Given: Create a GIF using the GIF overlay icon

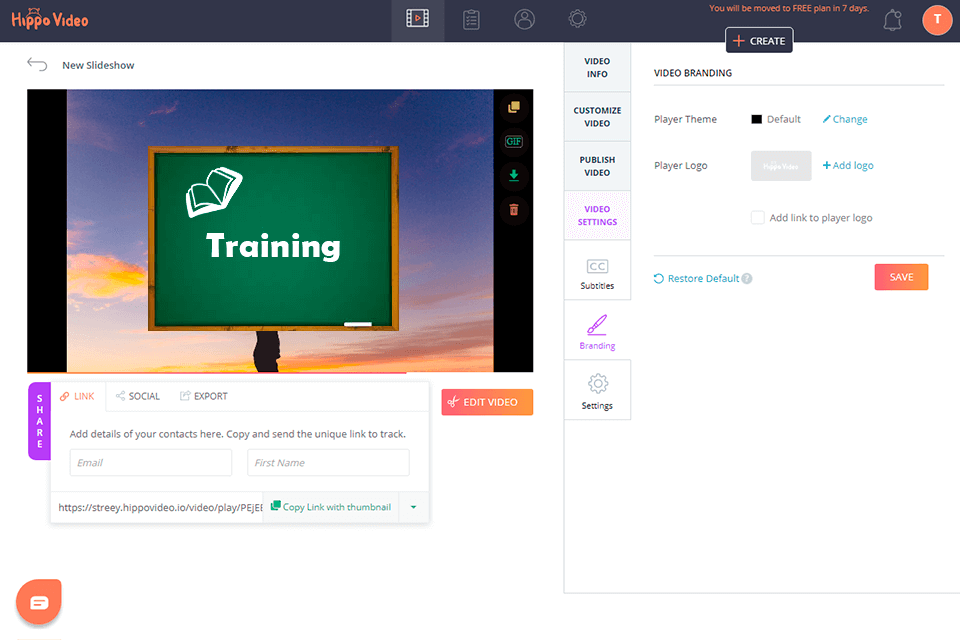Looking at the screenshot, I should pyautogui.click(x=514, y=141).
